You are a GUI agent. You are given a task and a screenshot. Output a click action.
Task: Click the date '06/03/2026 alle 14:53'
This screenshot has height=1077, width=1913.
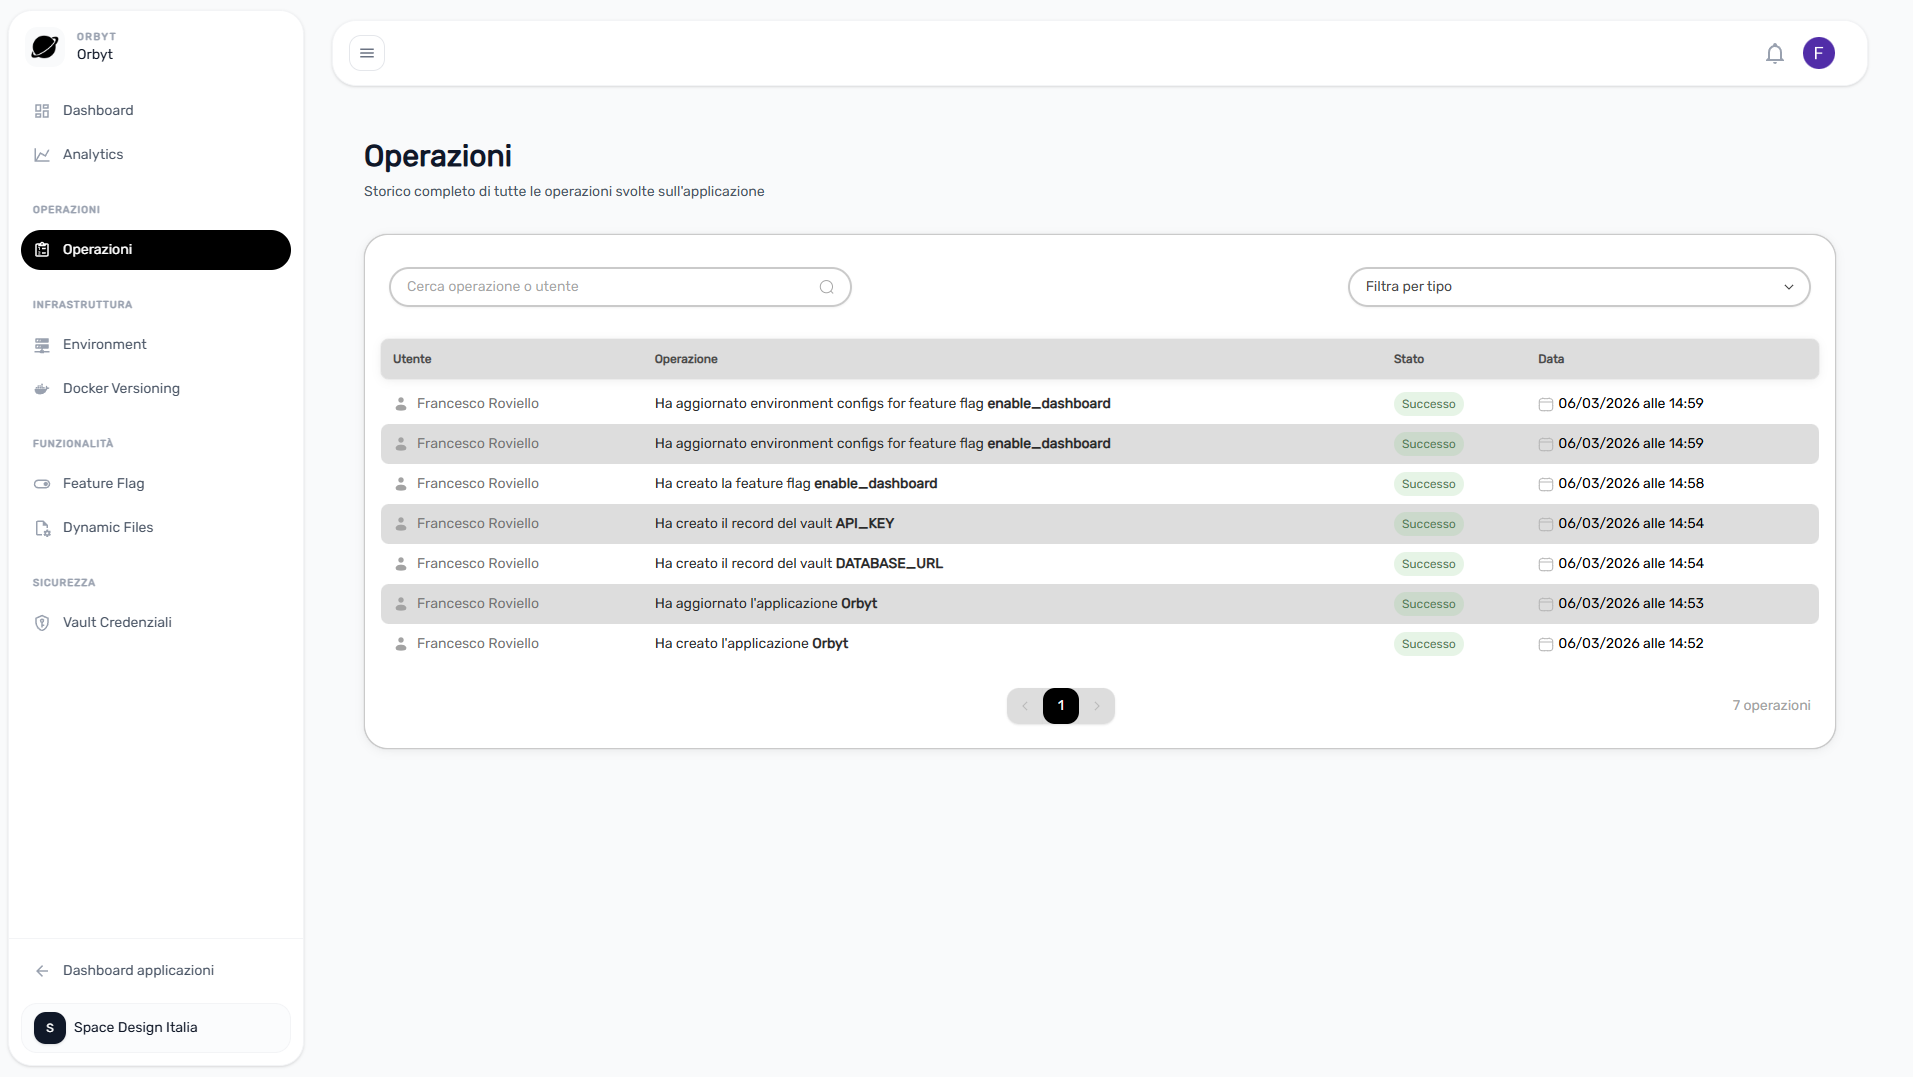[1631, 604]
